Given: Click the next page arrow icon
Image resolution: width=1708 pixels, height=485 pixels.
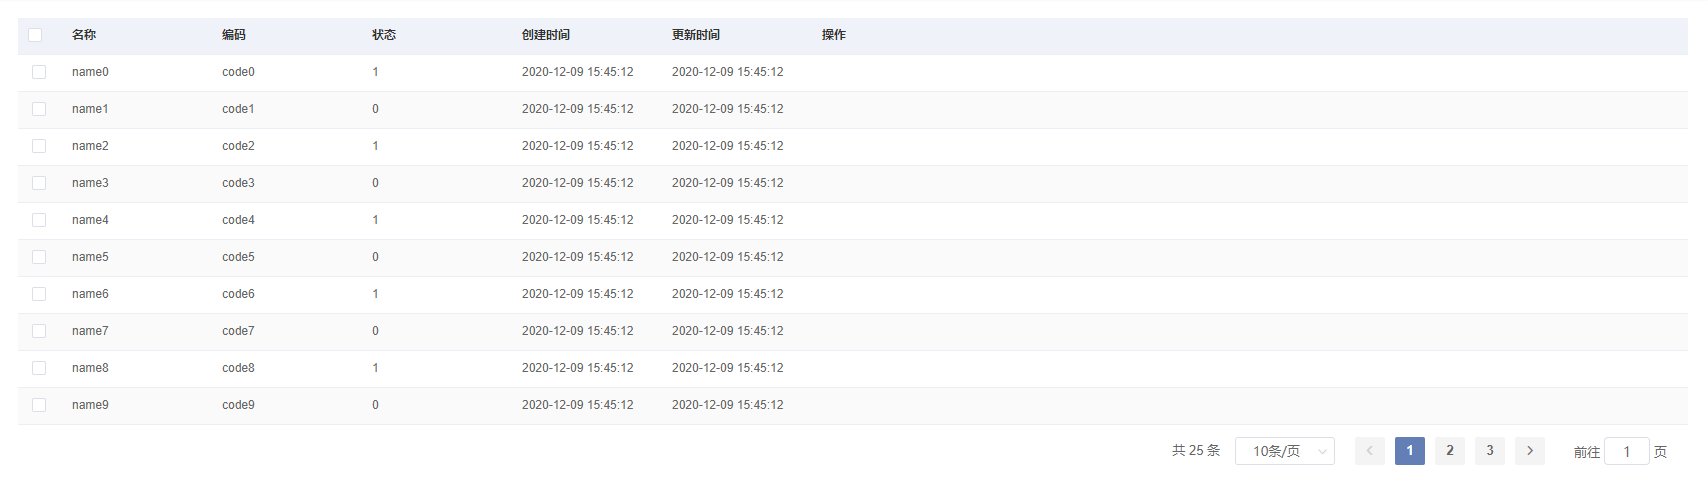Looking at the screenshot, I should [x=1529, y=451].
